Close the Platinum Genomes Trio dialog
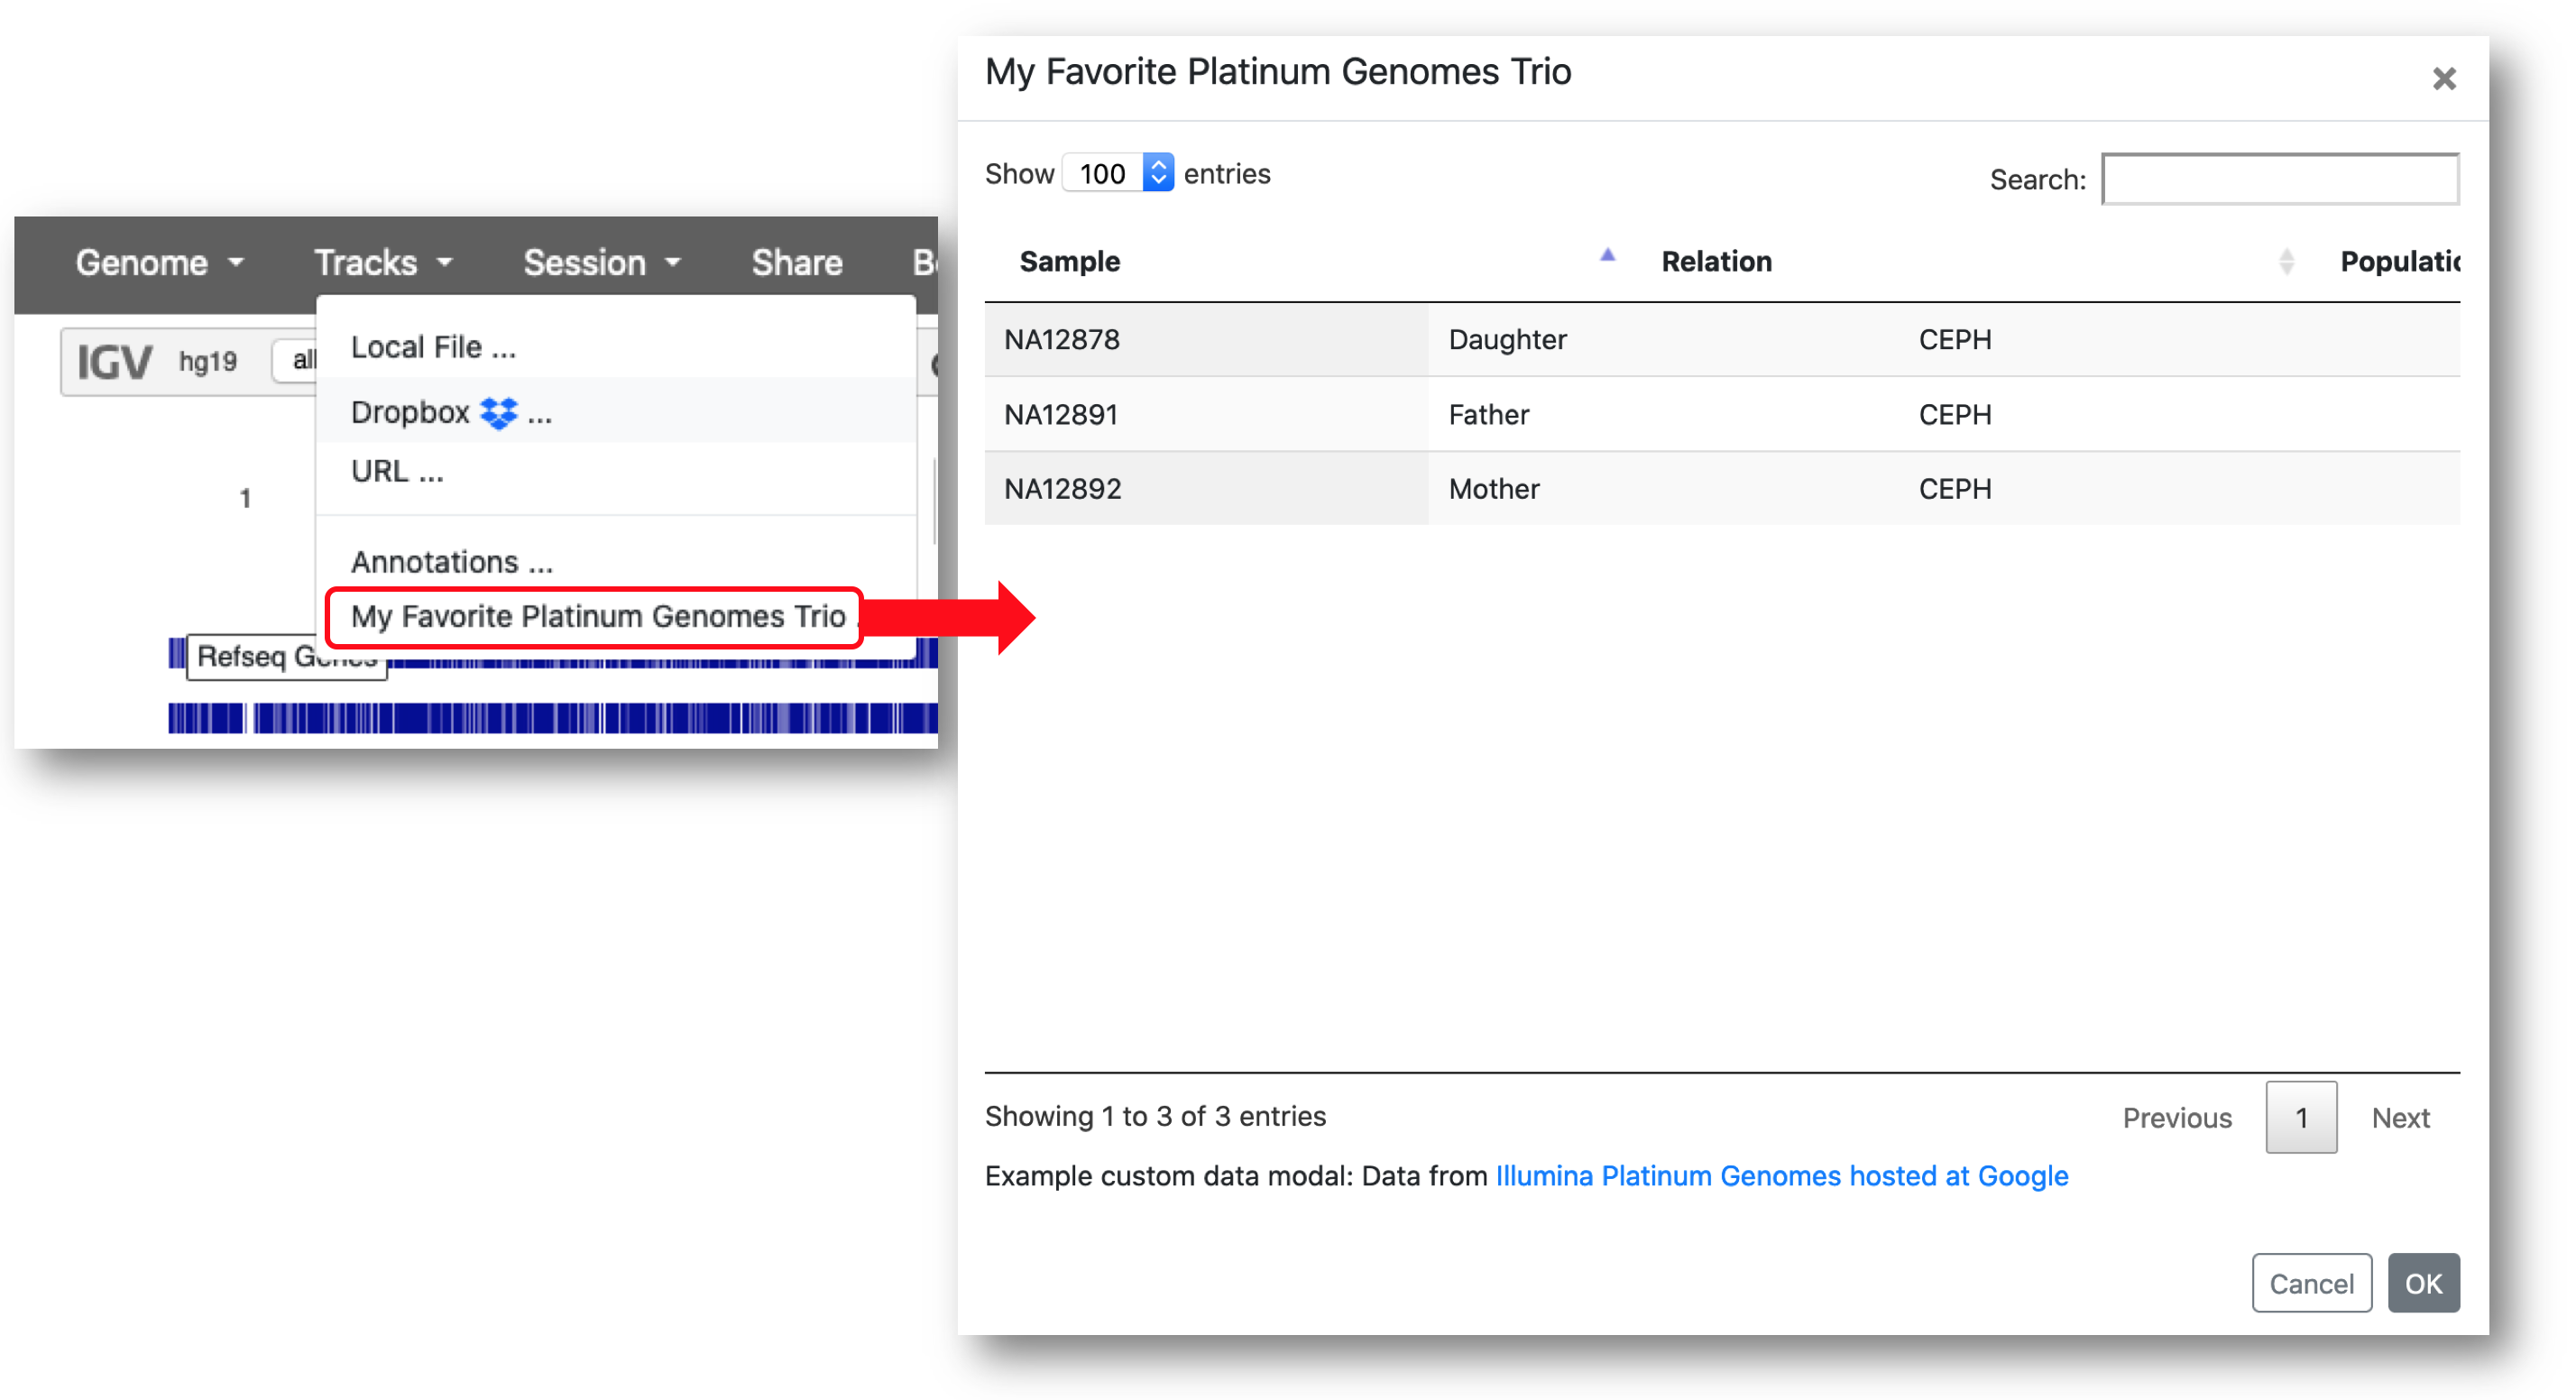 point(2443,79)
